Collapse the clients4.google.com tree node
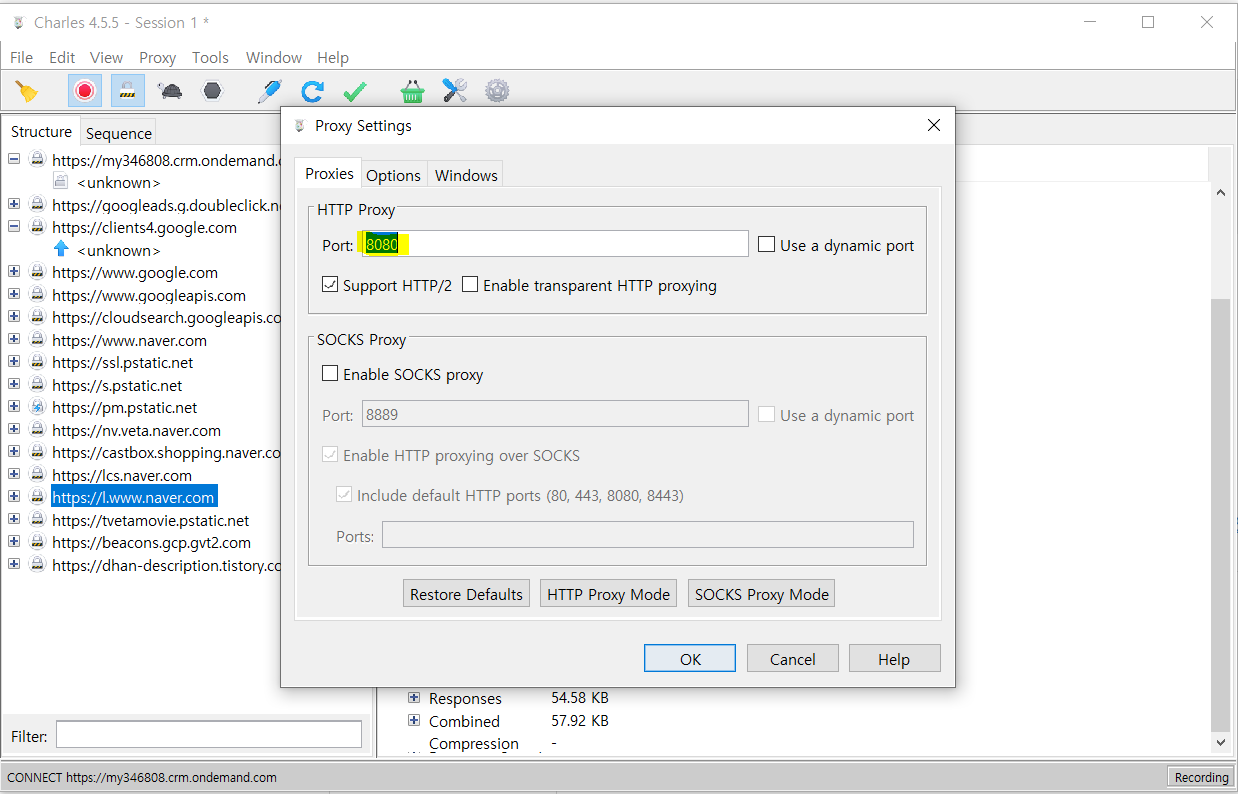The height and width of the screenshot is (794, 1238). click(14, 227)
